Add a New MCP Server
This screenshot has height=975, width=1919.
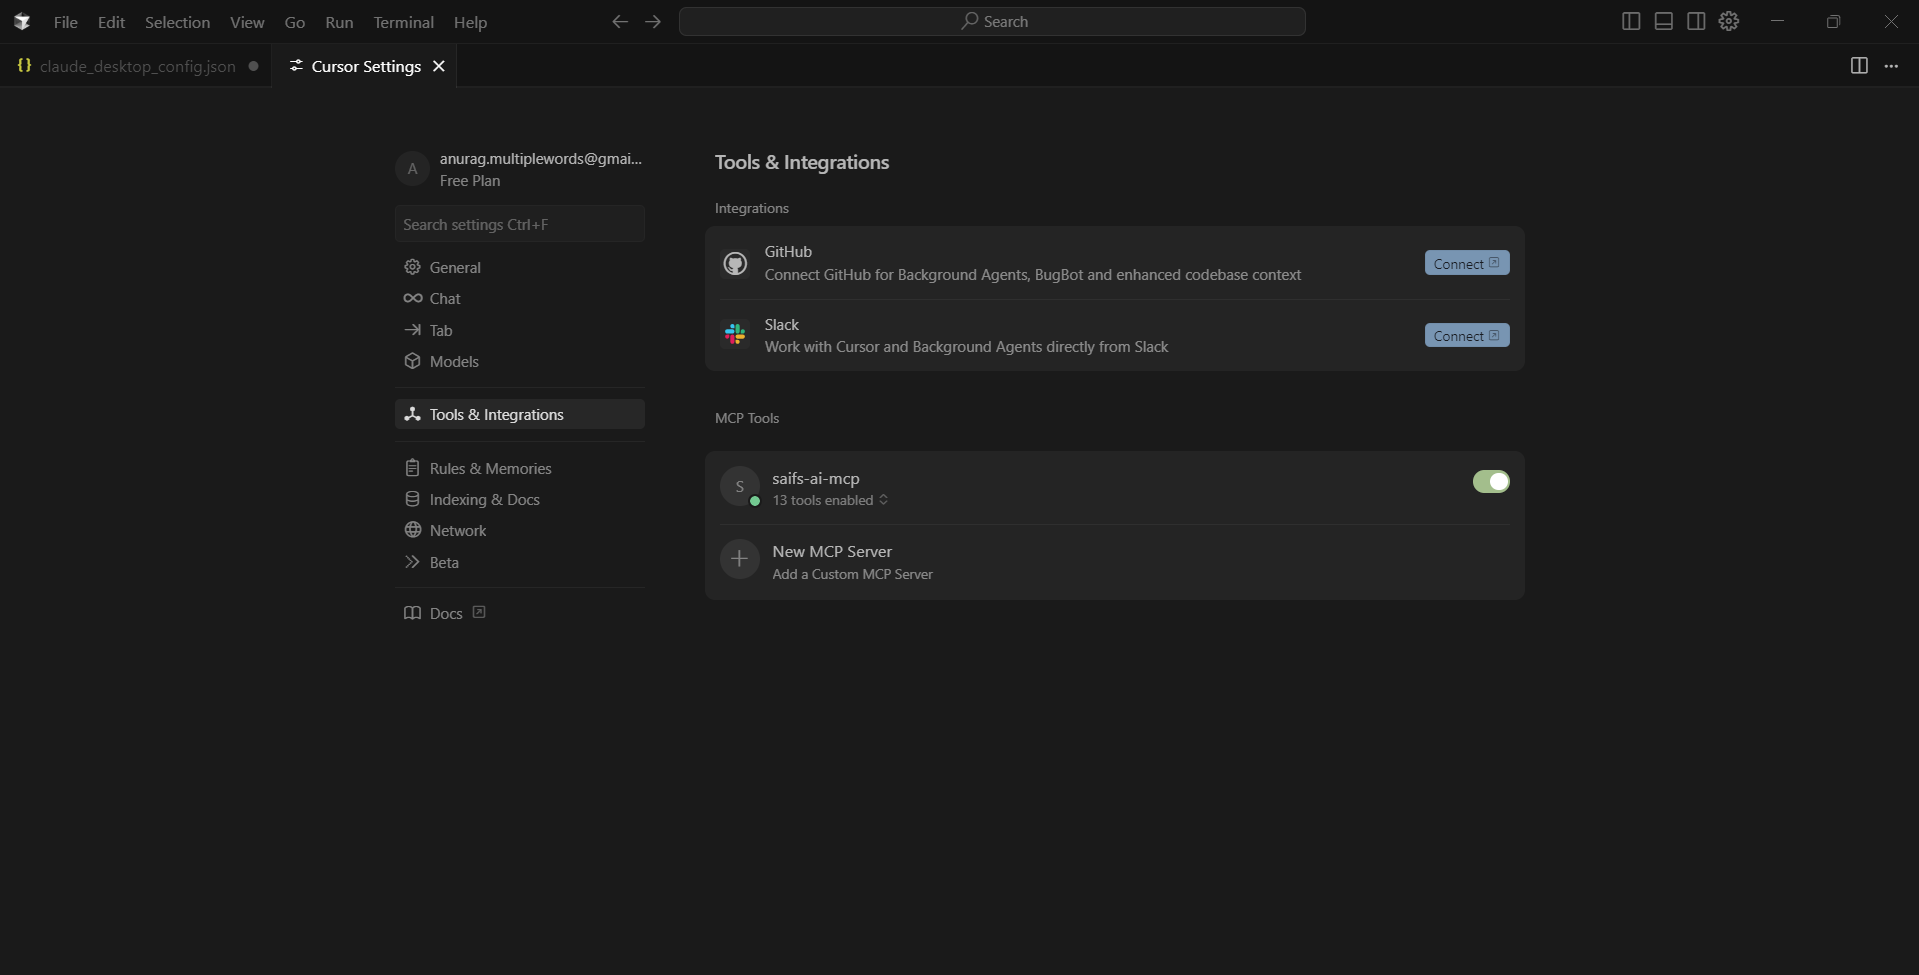pyautogui.click(x=1115, y=562)
